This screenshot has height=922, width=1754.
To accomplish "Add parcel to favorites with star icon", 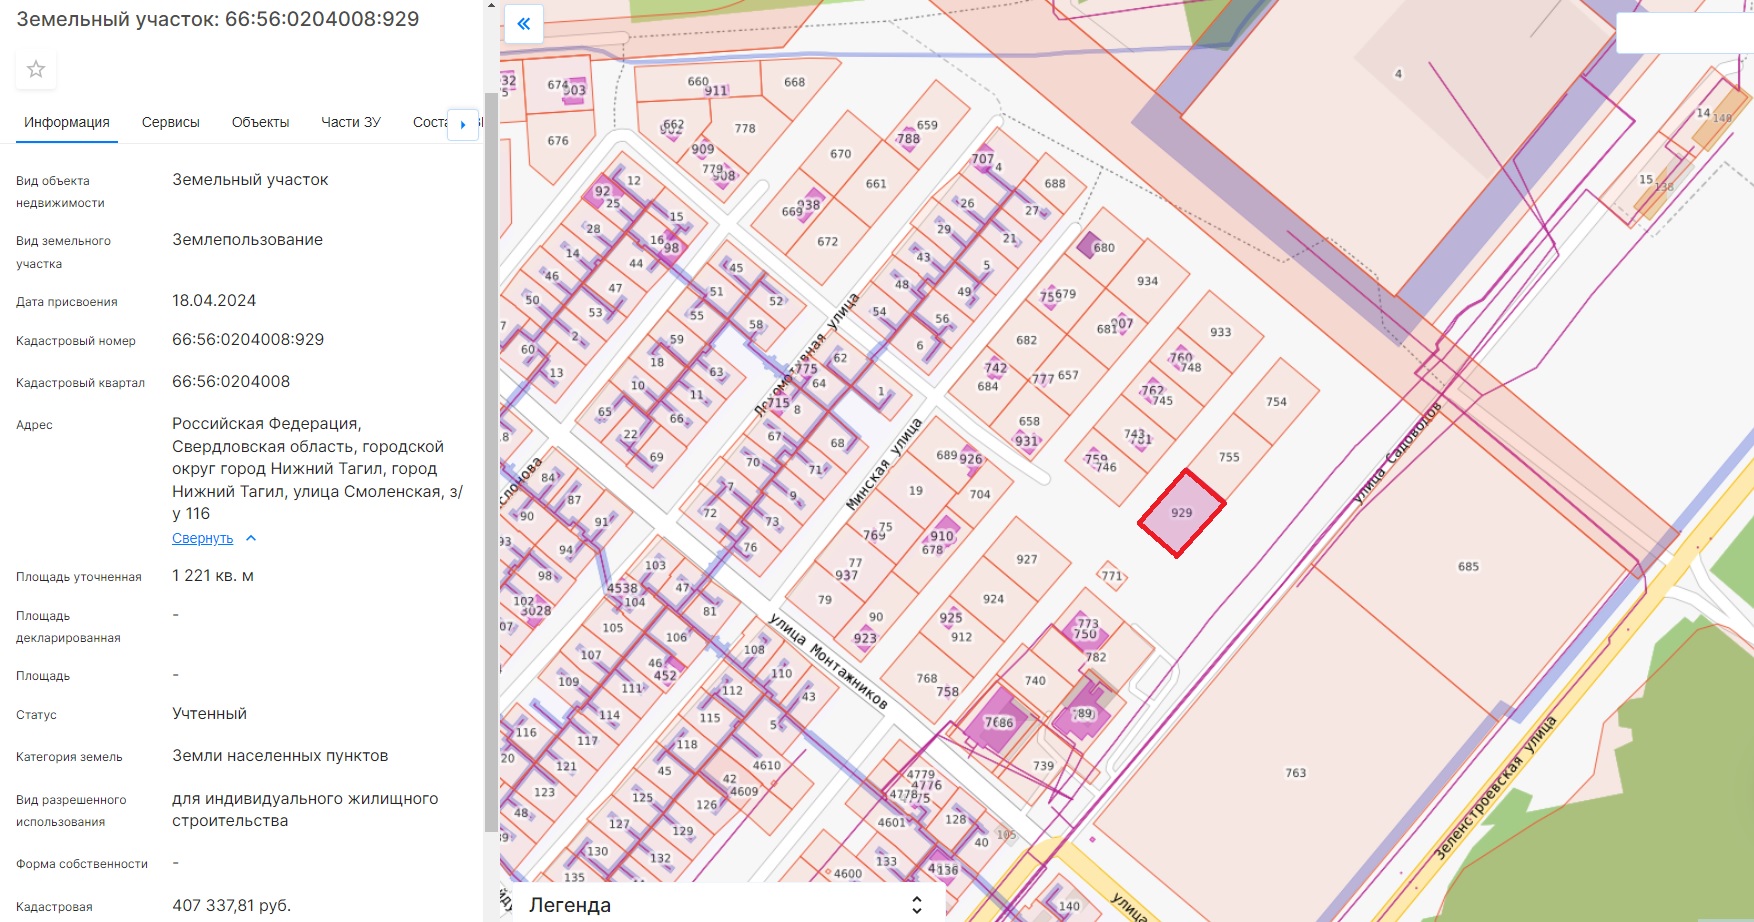I will [x=36, y=69].
